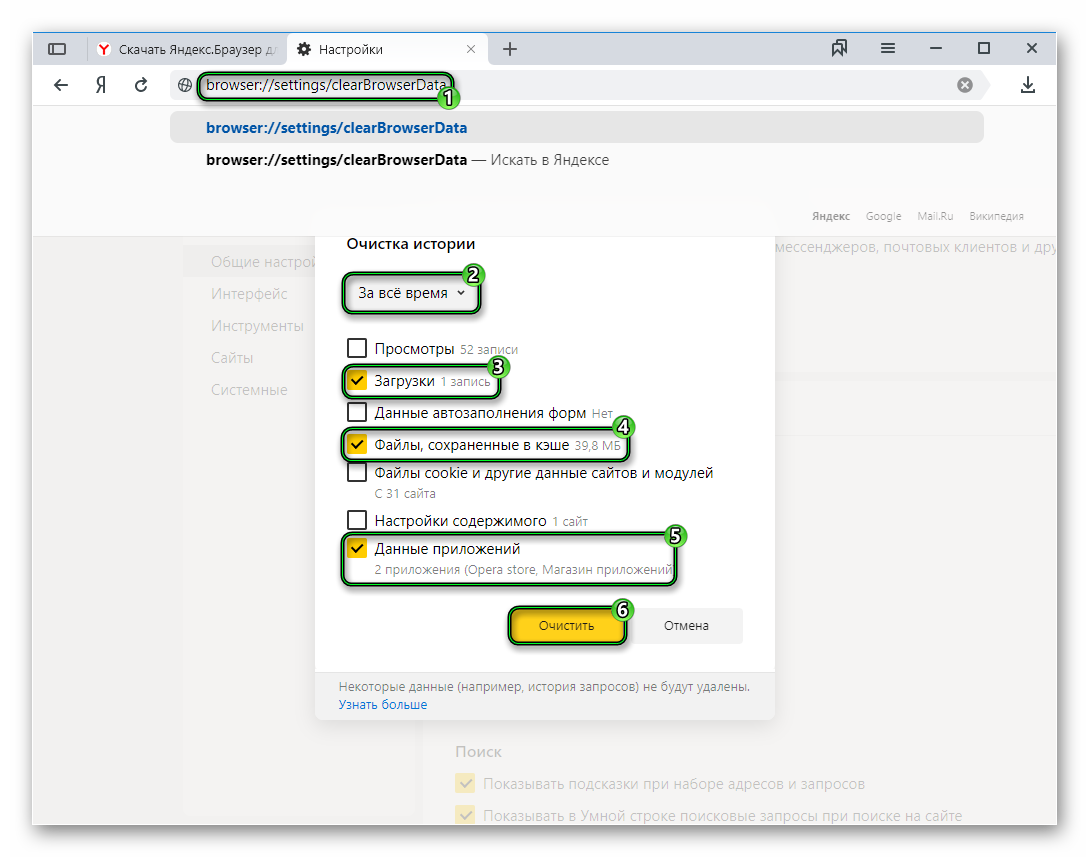The height and width of the screenshot is (857, 1089).
Task: Switch to Скачать Яндекс.Браузер tab
Action: click(188, 49)
